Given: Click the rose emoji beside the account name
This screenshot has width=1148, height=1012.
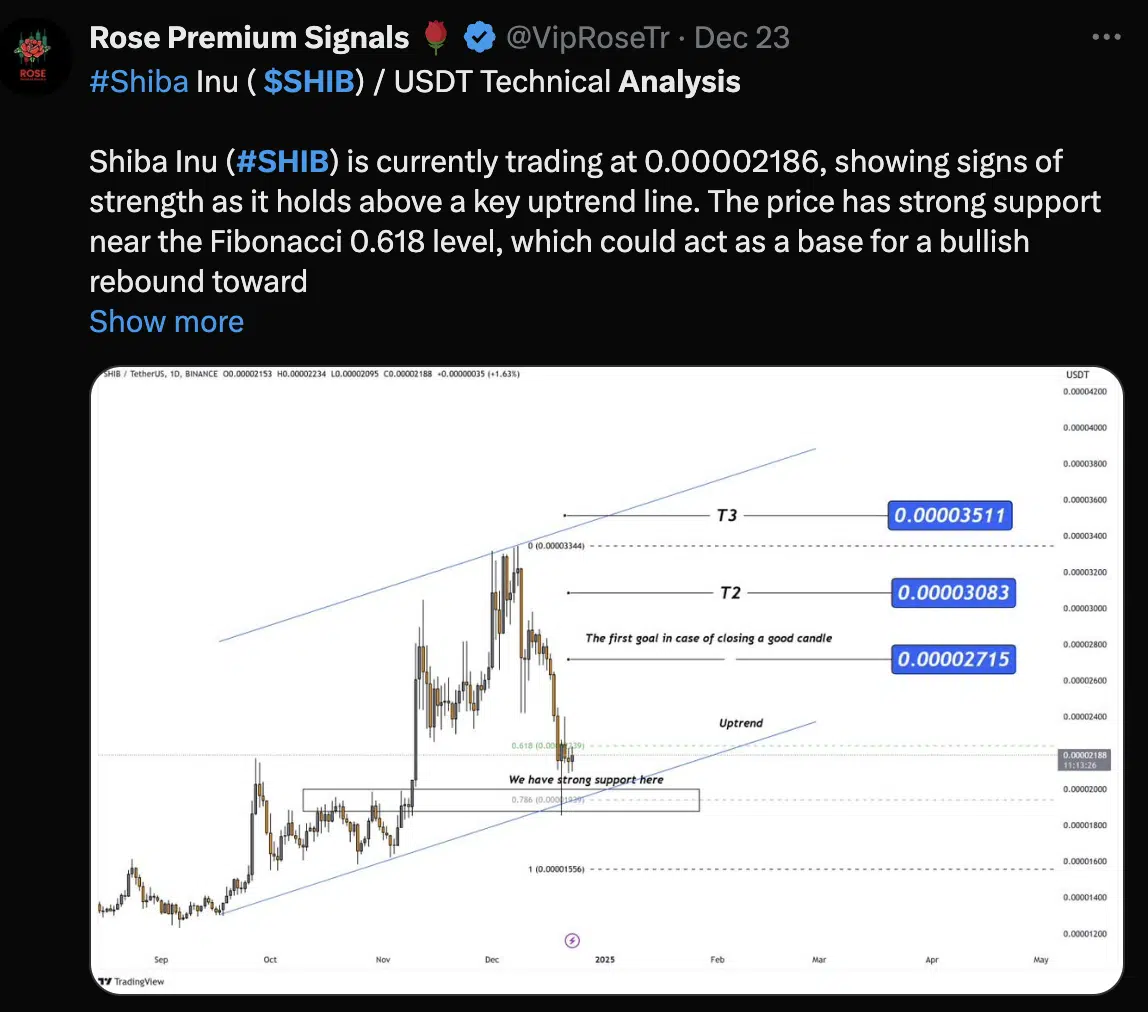Looking at the screenshot, I should (435, 38).
